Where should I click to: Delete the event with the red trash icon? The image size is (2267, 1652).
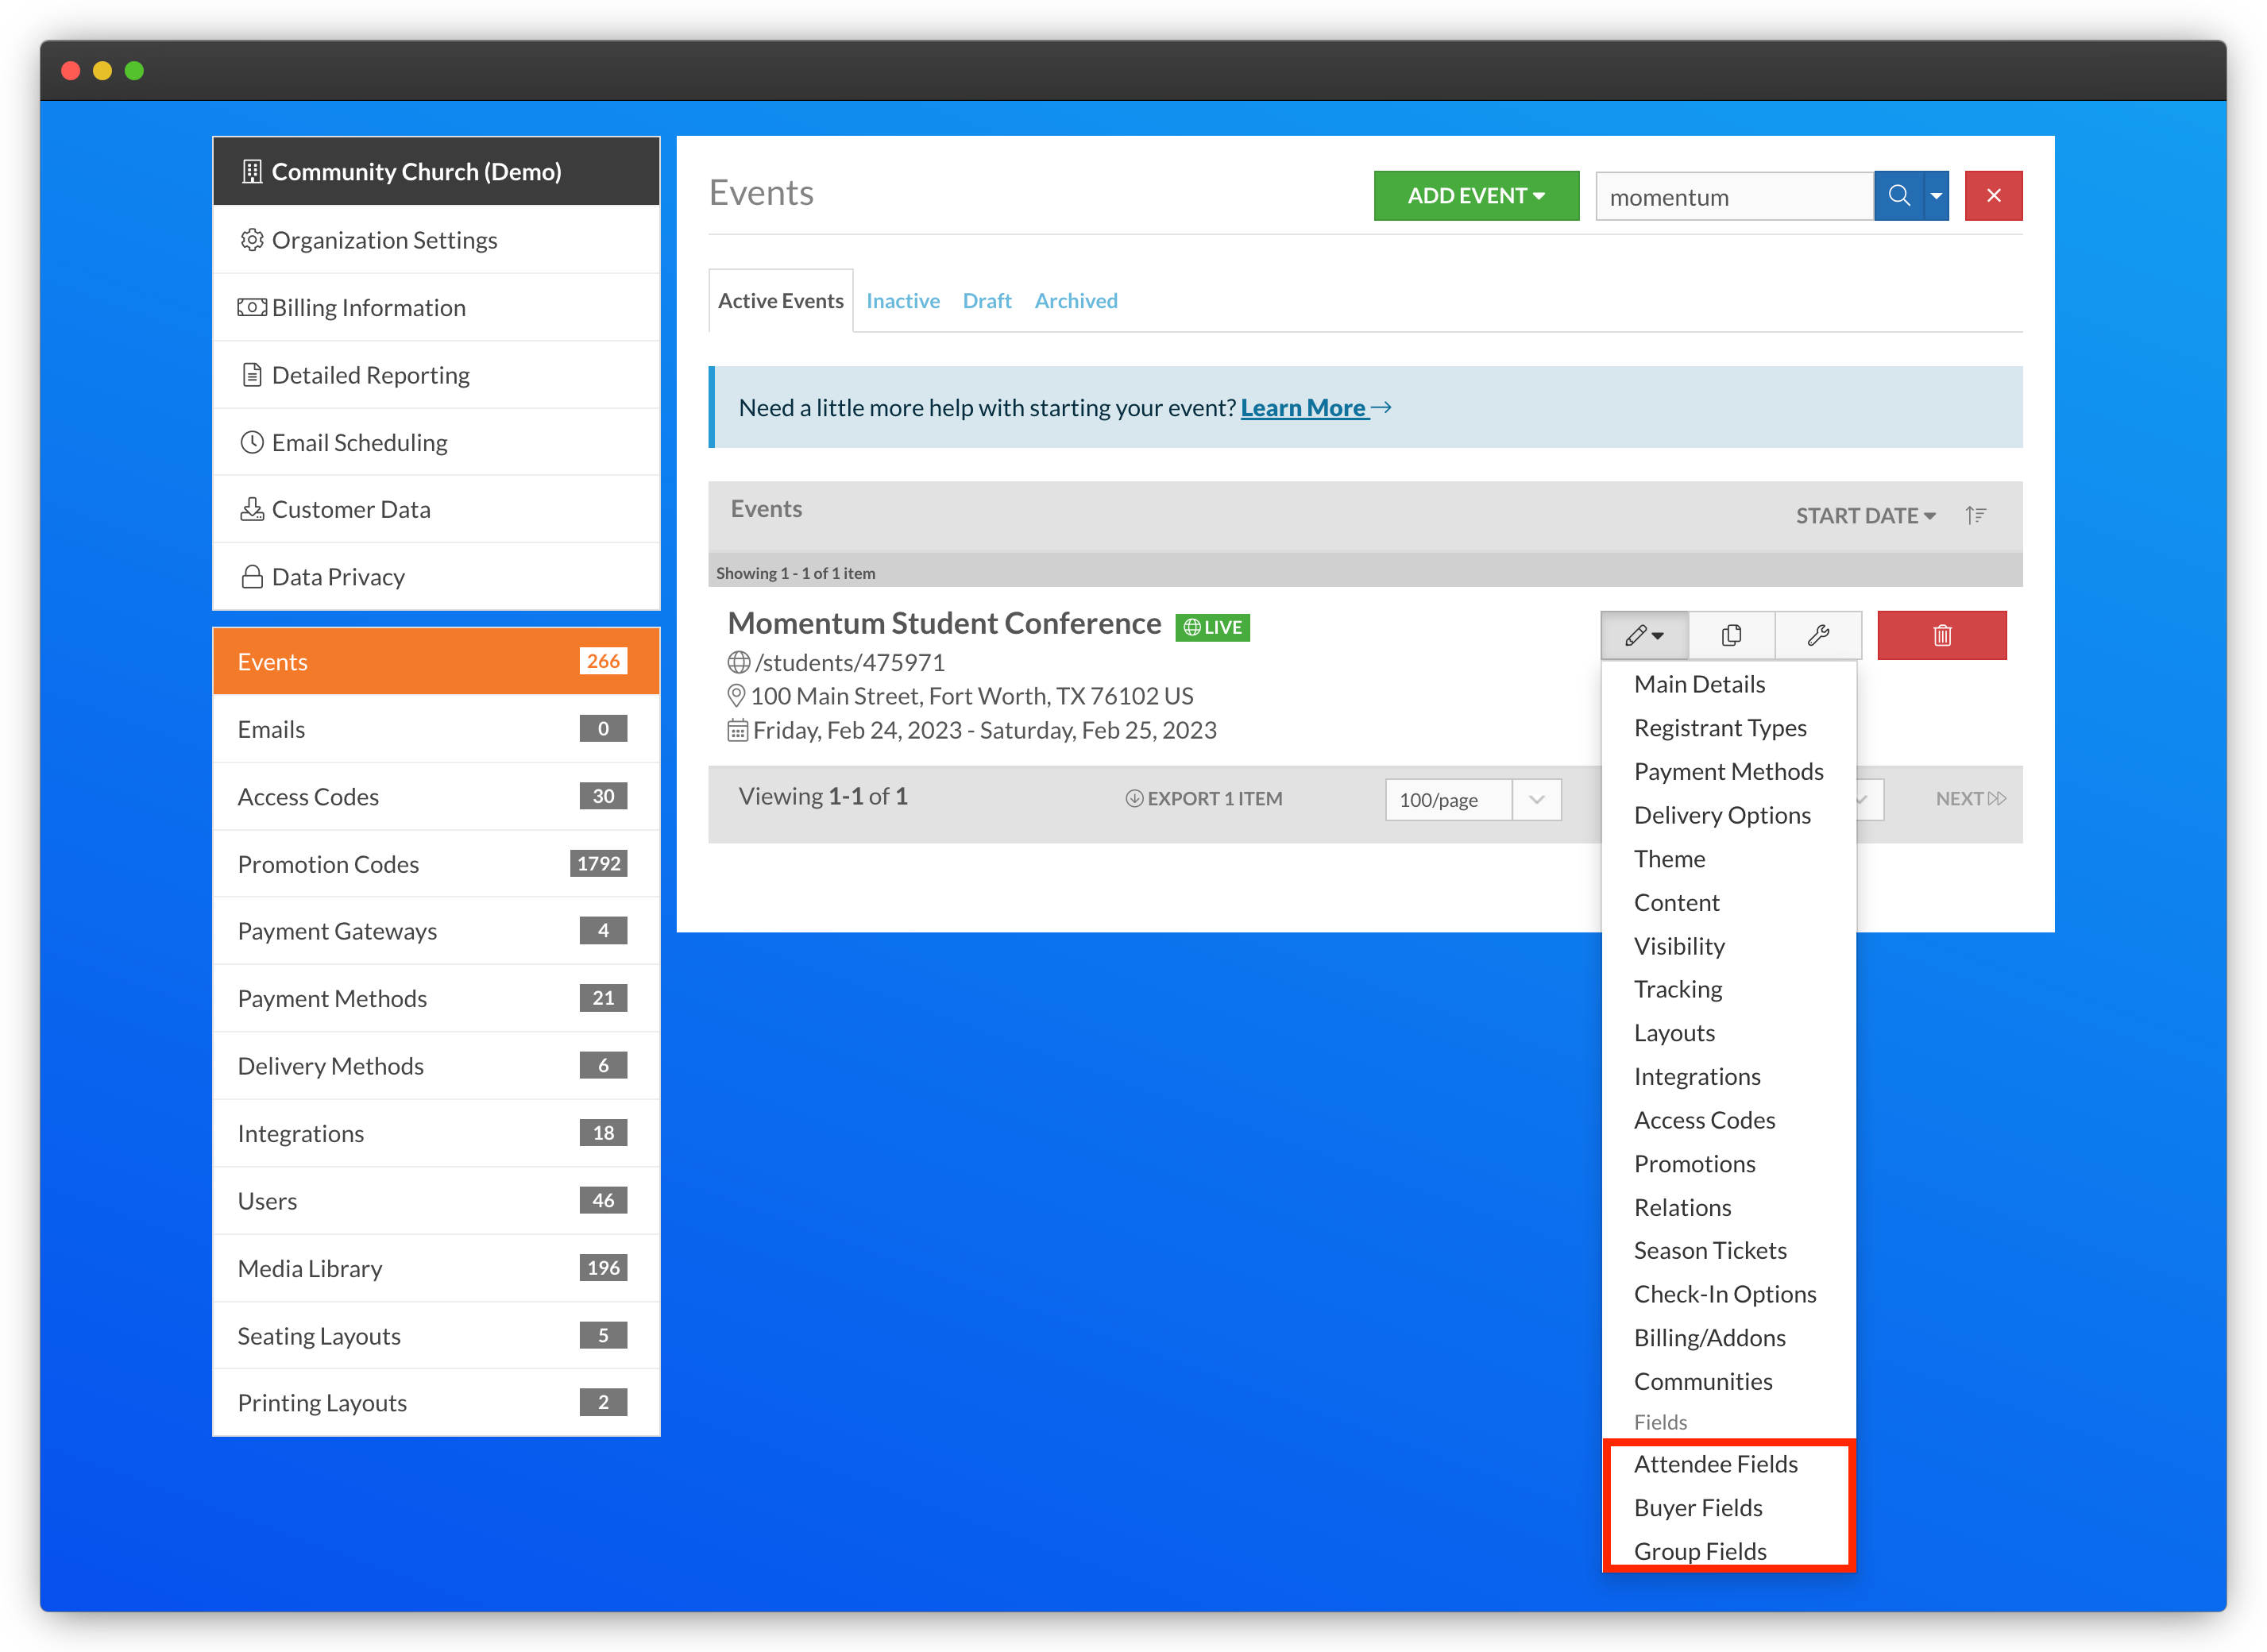[1941, 635]
